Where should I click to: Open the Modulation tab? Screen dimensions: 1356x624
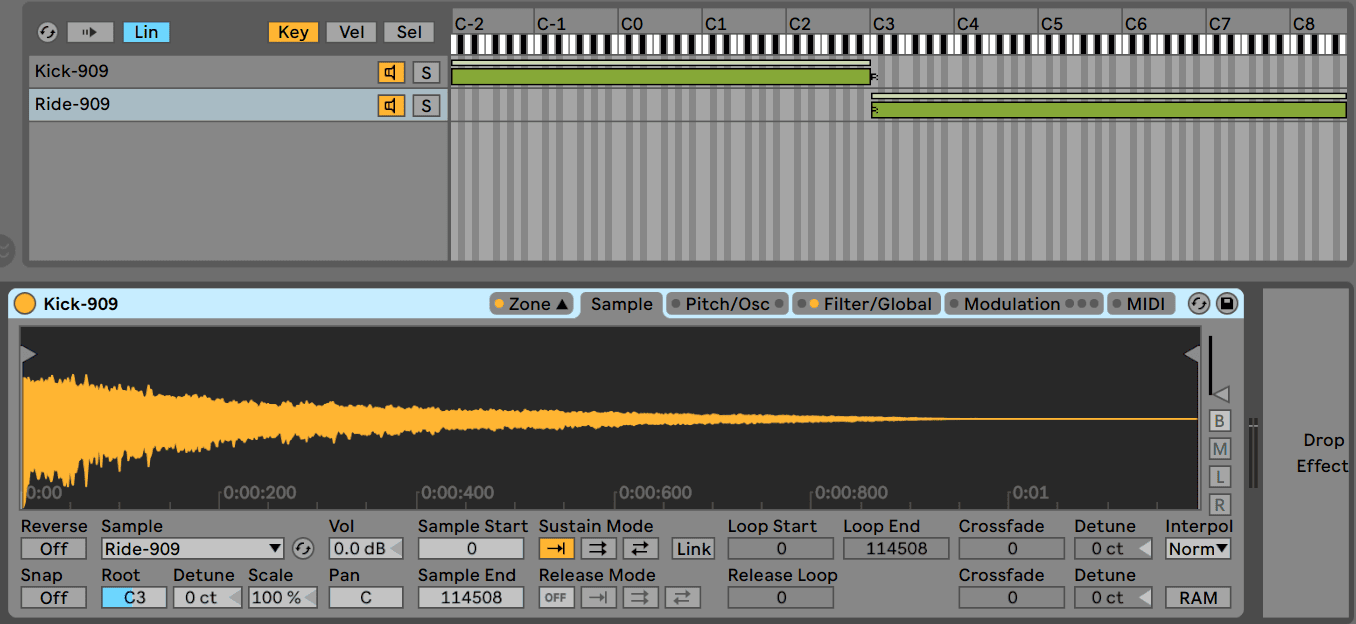(x=1013, y=303)
